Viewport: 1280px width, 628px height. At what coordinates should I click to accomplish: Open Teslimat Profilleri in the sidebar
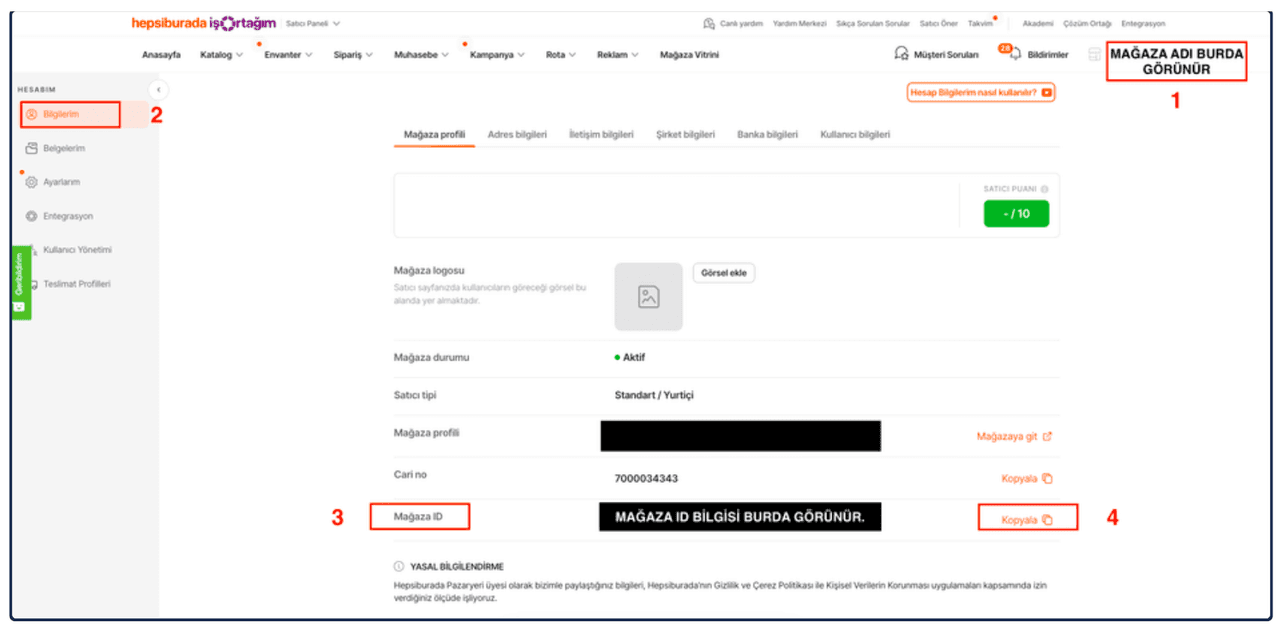coord(77,284)
